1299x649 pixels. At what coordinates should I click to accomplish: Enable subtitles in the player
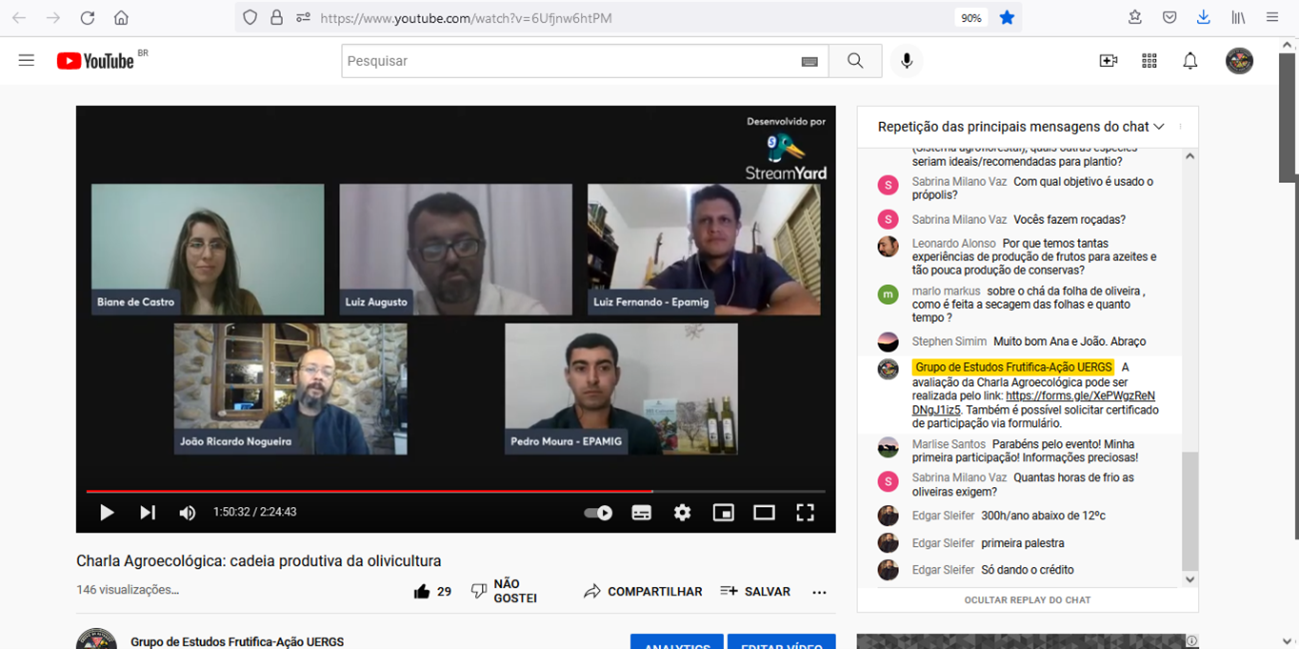640,512
